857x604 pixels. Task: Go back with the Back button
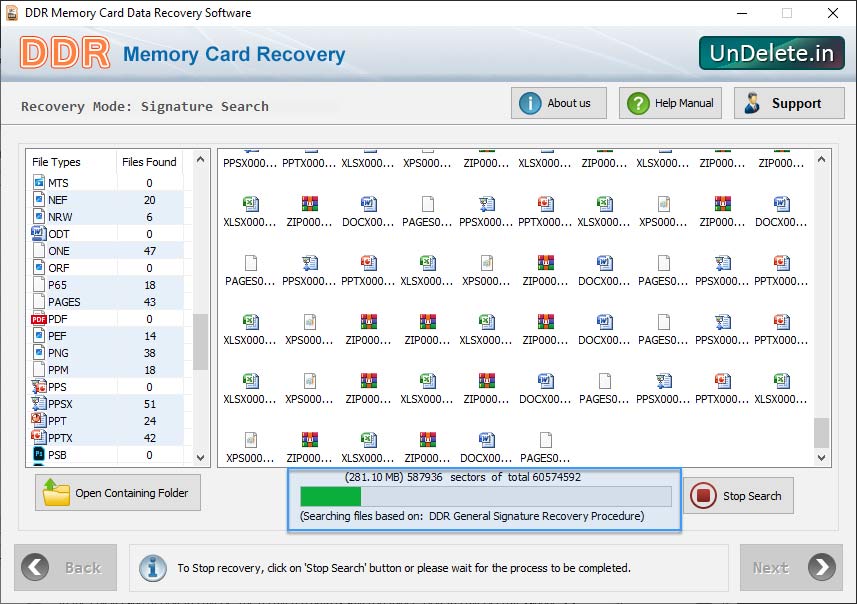(x=66, y=567)
